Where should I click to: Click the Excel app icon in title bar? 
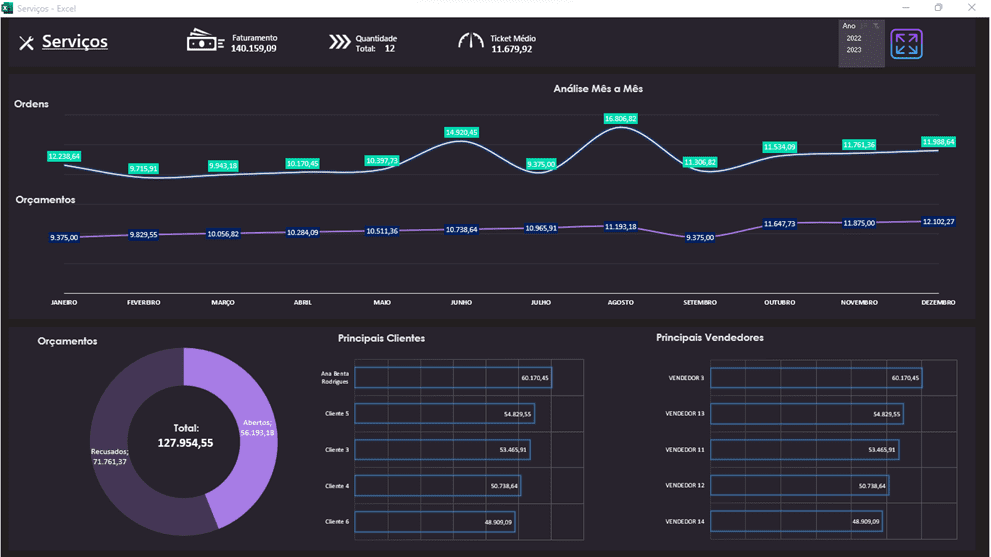click(x=8, y=8)
